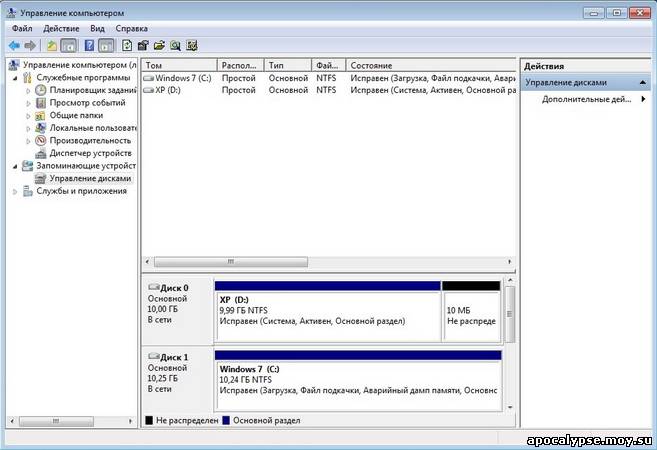Image resolution: width=657 pixels, height=450 pixels.
Task: Open the Файл menu
Action: point(22,28)
